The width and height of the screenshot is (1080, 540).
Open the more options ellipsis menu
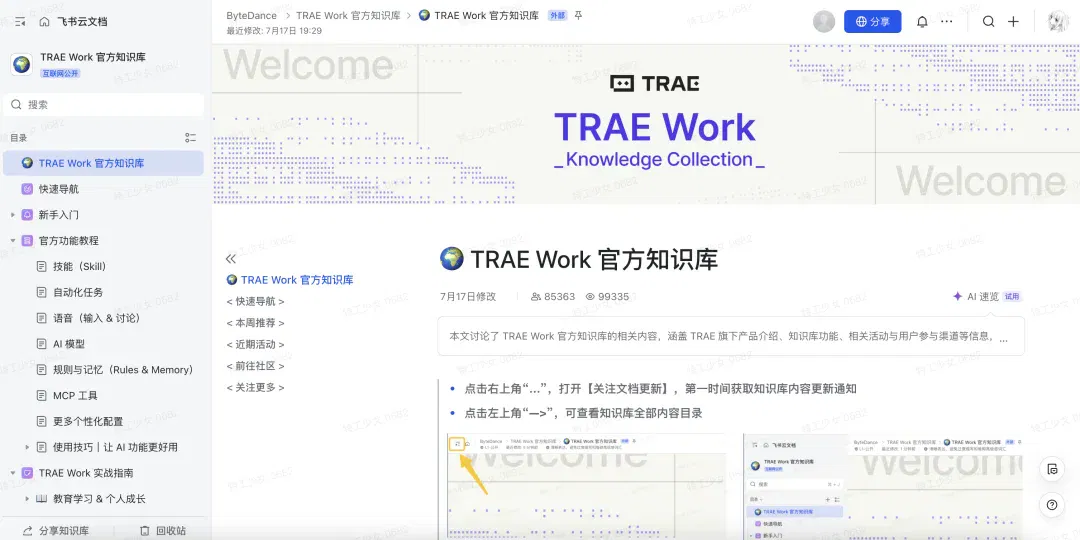946,21
